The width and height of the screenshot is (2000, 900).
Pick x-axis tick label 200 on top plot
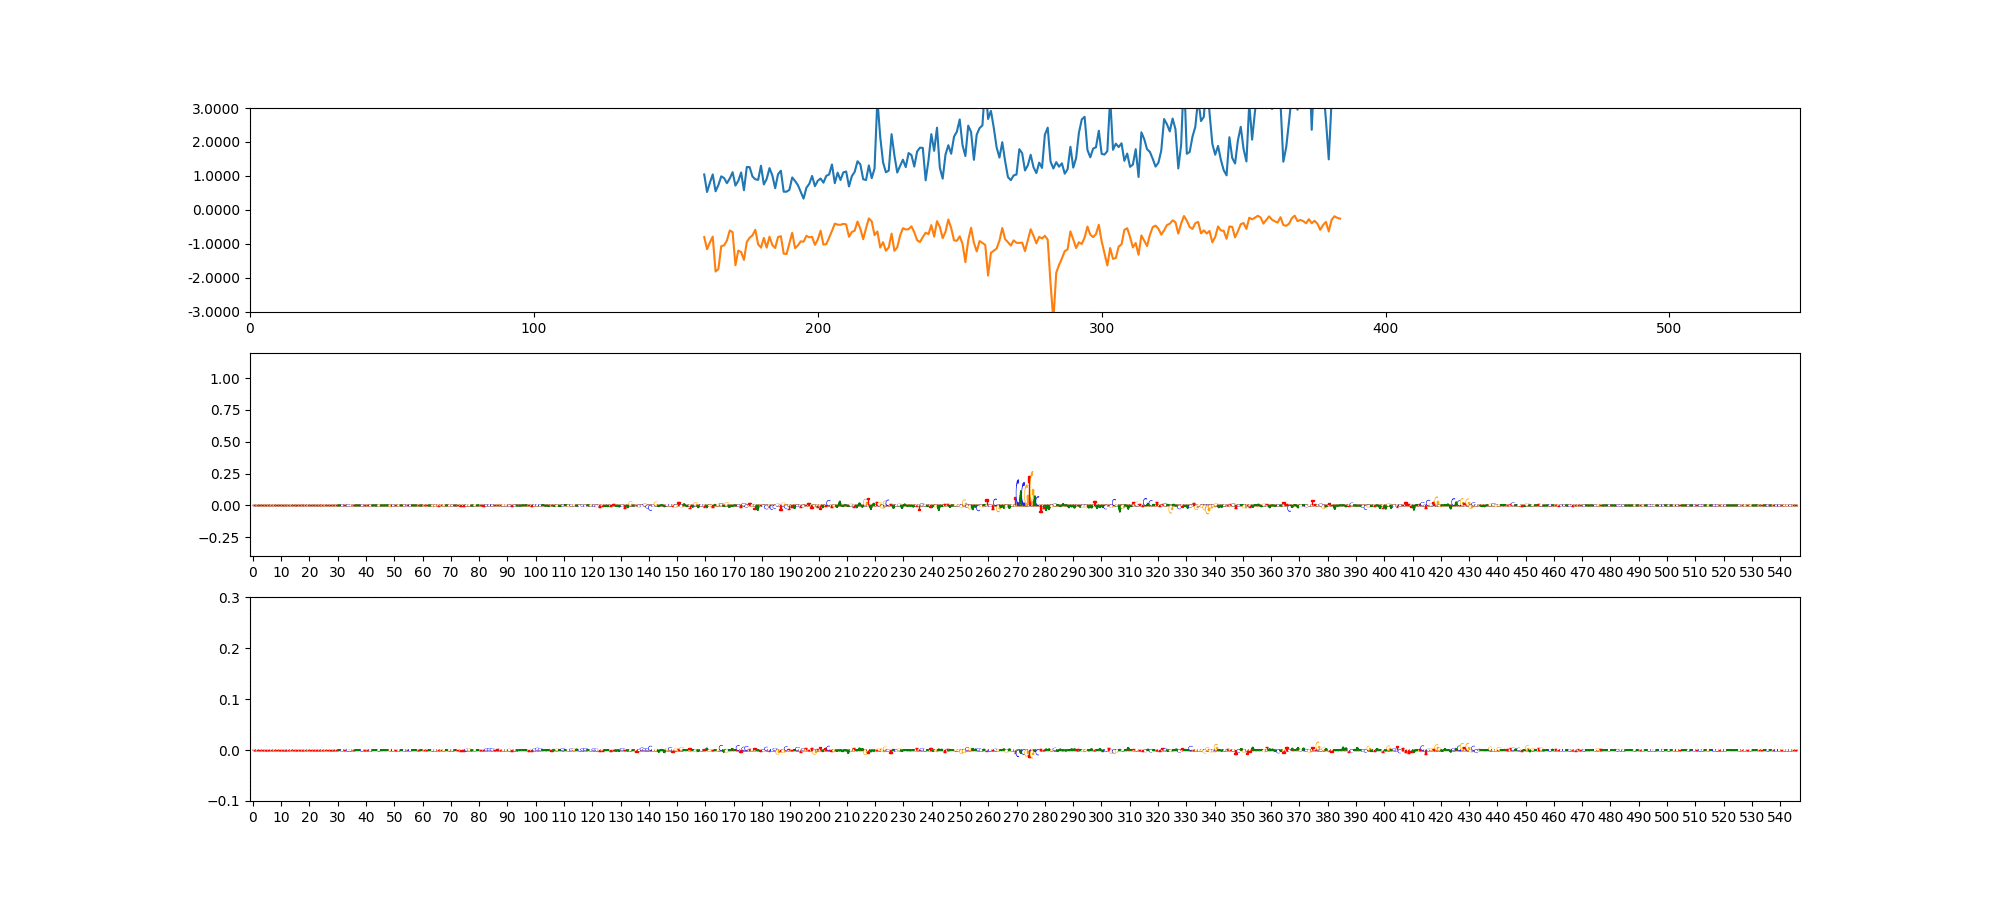click(818, 328)
